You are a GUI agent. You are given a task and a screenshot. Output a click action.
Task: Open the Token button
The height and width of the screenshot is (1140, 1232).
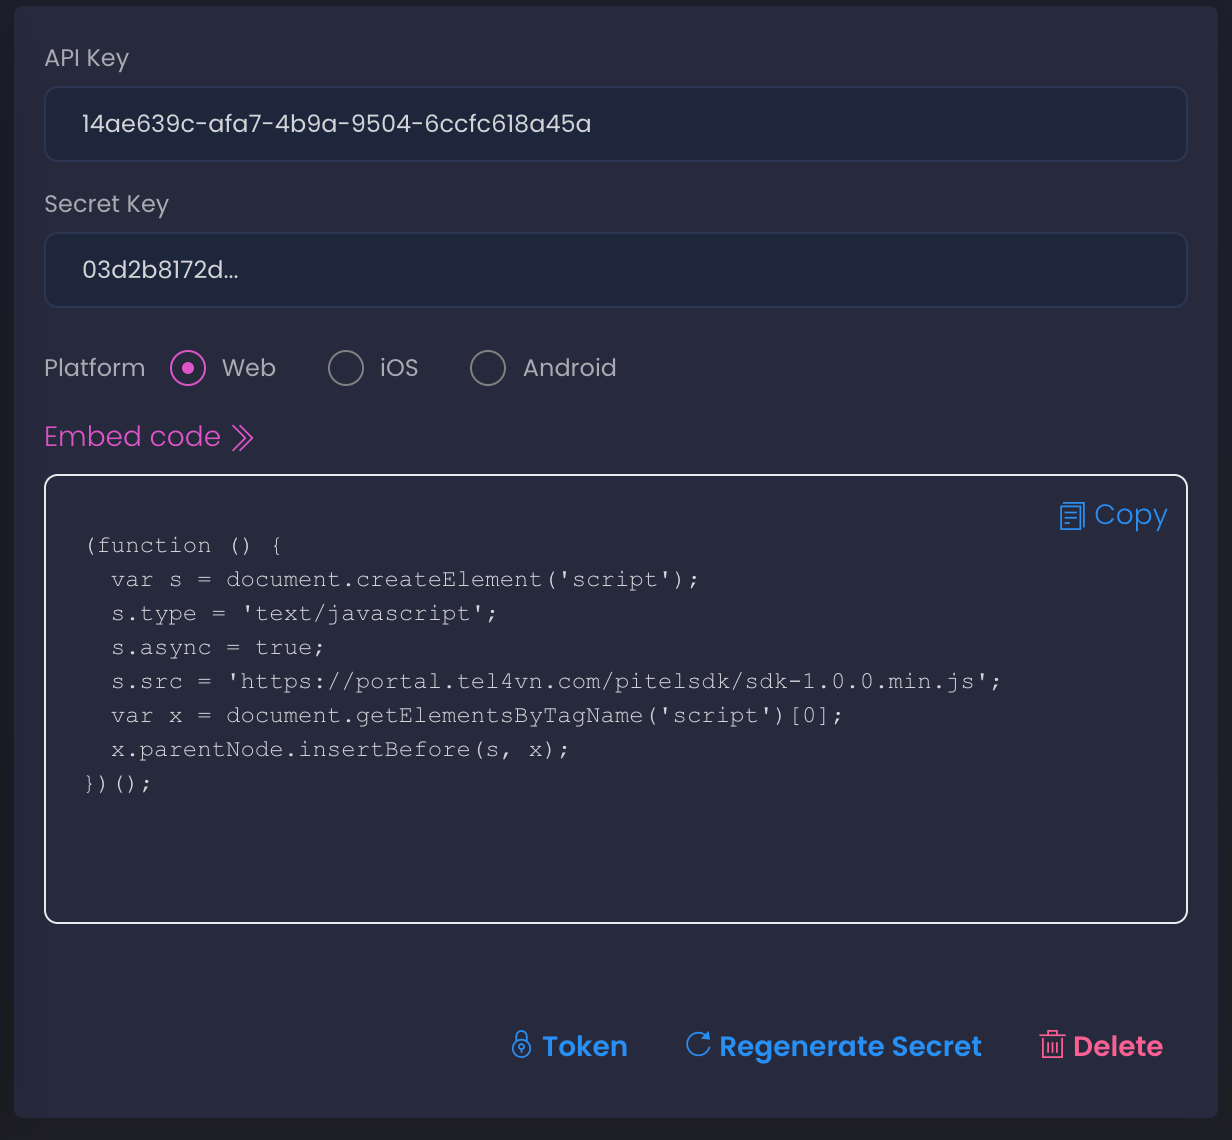pos(569,1046)
